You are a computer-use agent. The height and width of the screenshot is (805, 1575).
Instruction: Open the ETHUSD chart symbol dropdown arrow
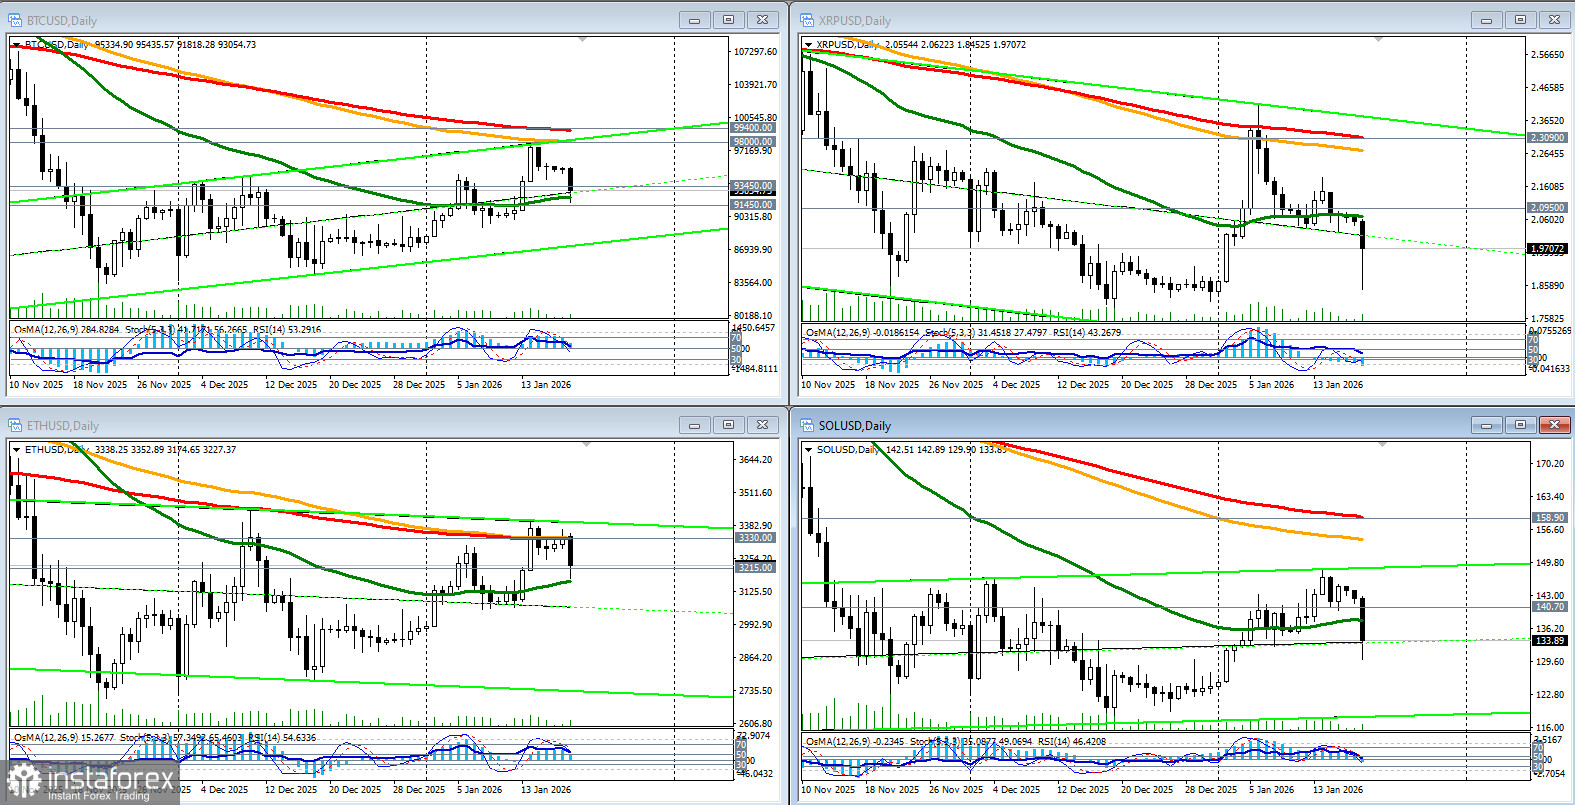[16, 450]
